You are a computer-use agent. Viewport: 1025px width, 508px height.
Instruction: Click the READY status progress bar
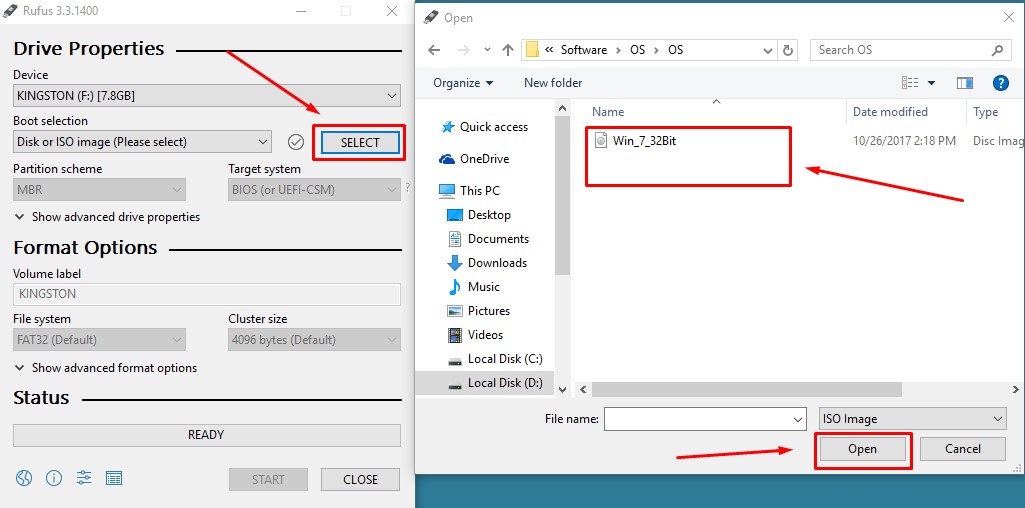click(x=207, y=435)
